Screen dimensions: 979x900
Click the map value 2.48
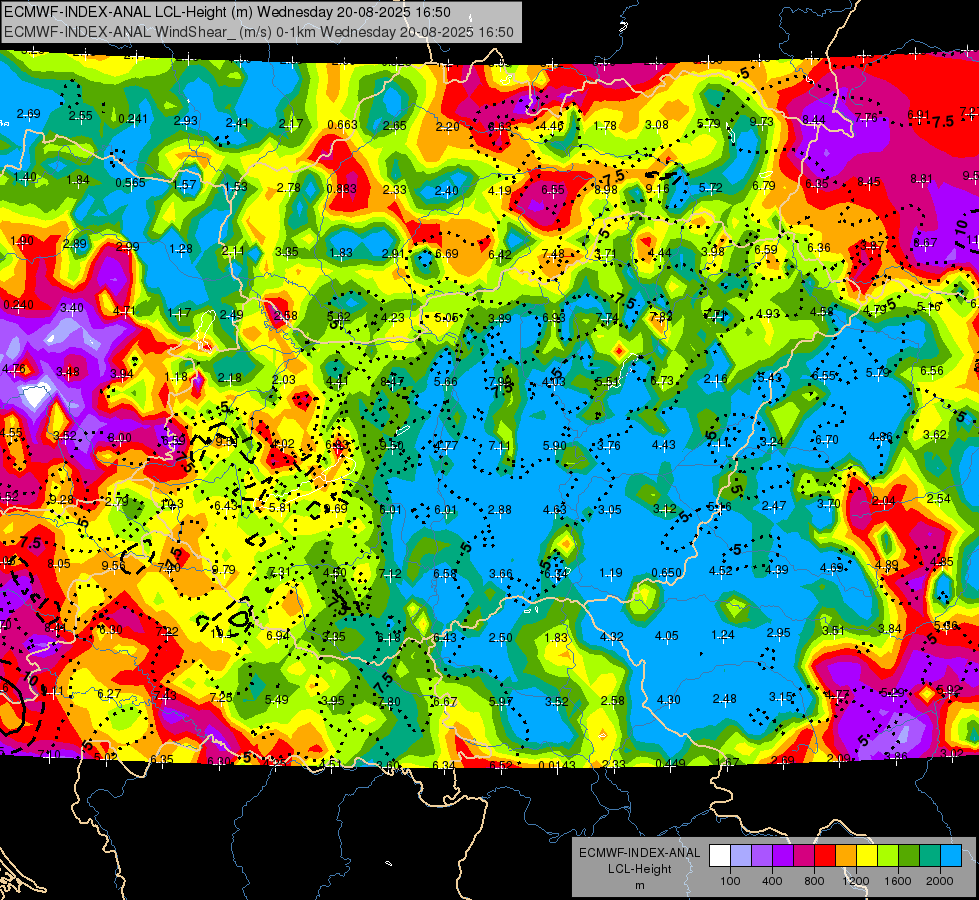pos(724,698)
